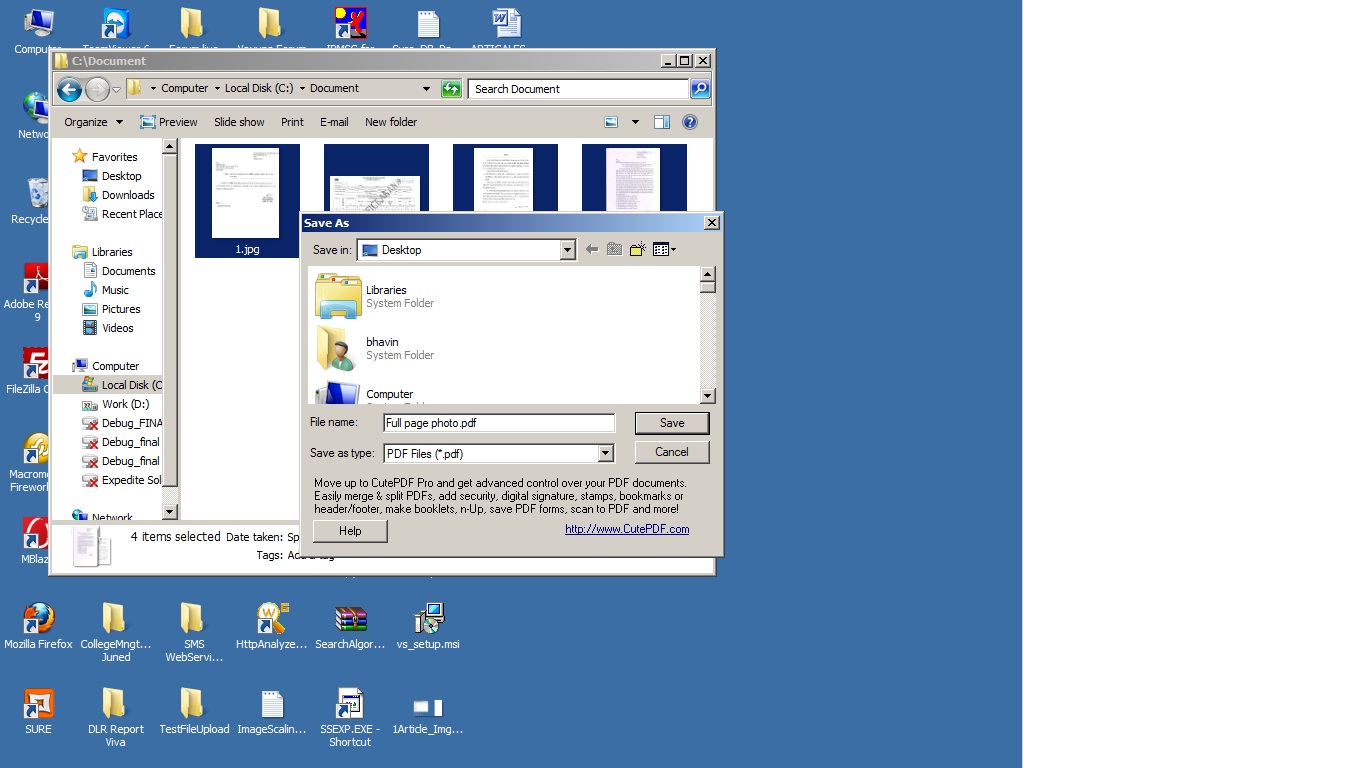1356x768 pixels.
Task: Click the Search Document box
Action: [579, 89]
